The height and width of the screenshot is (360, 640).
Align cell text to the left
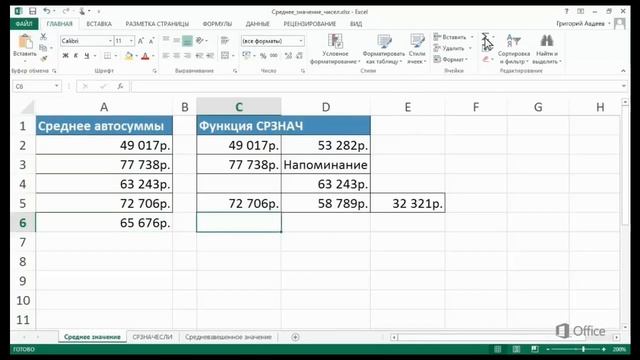point(166,56)
